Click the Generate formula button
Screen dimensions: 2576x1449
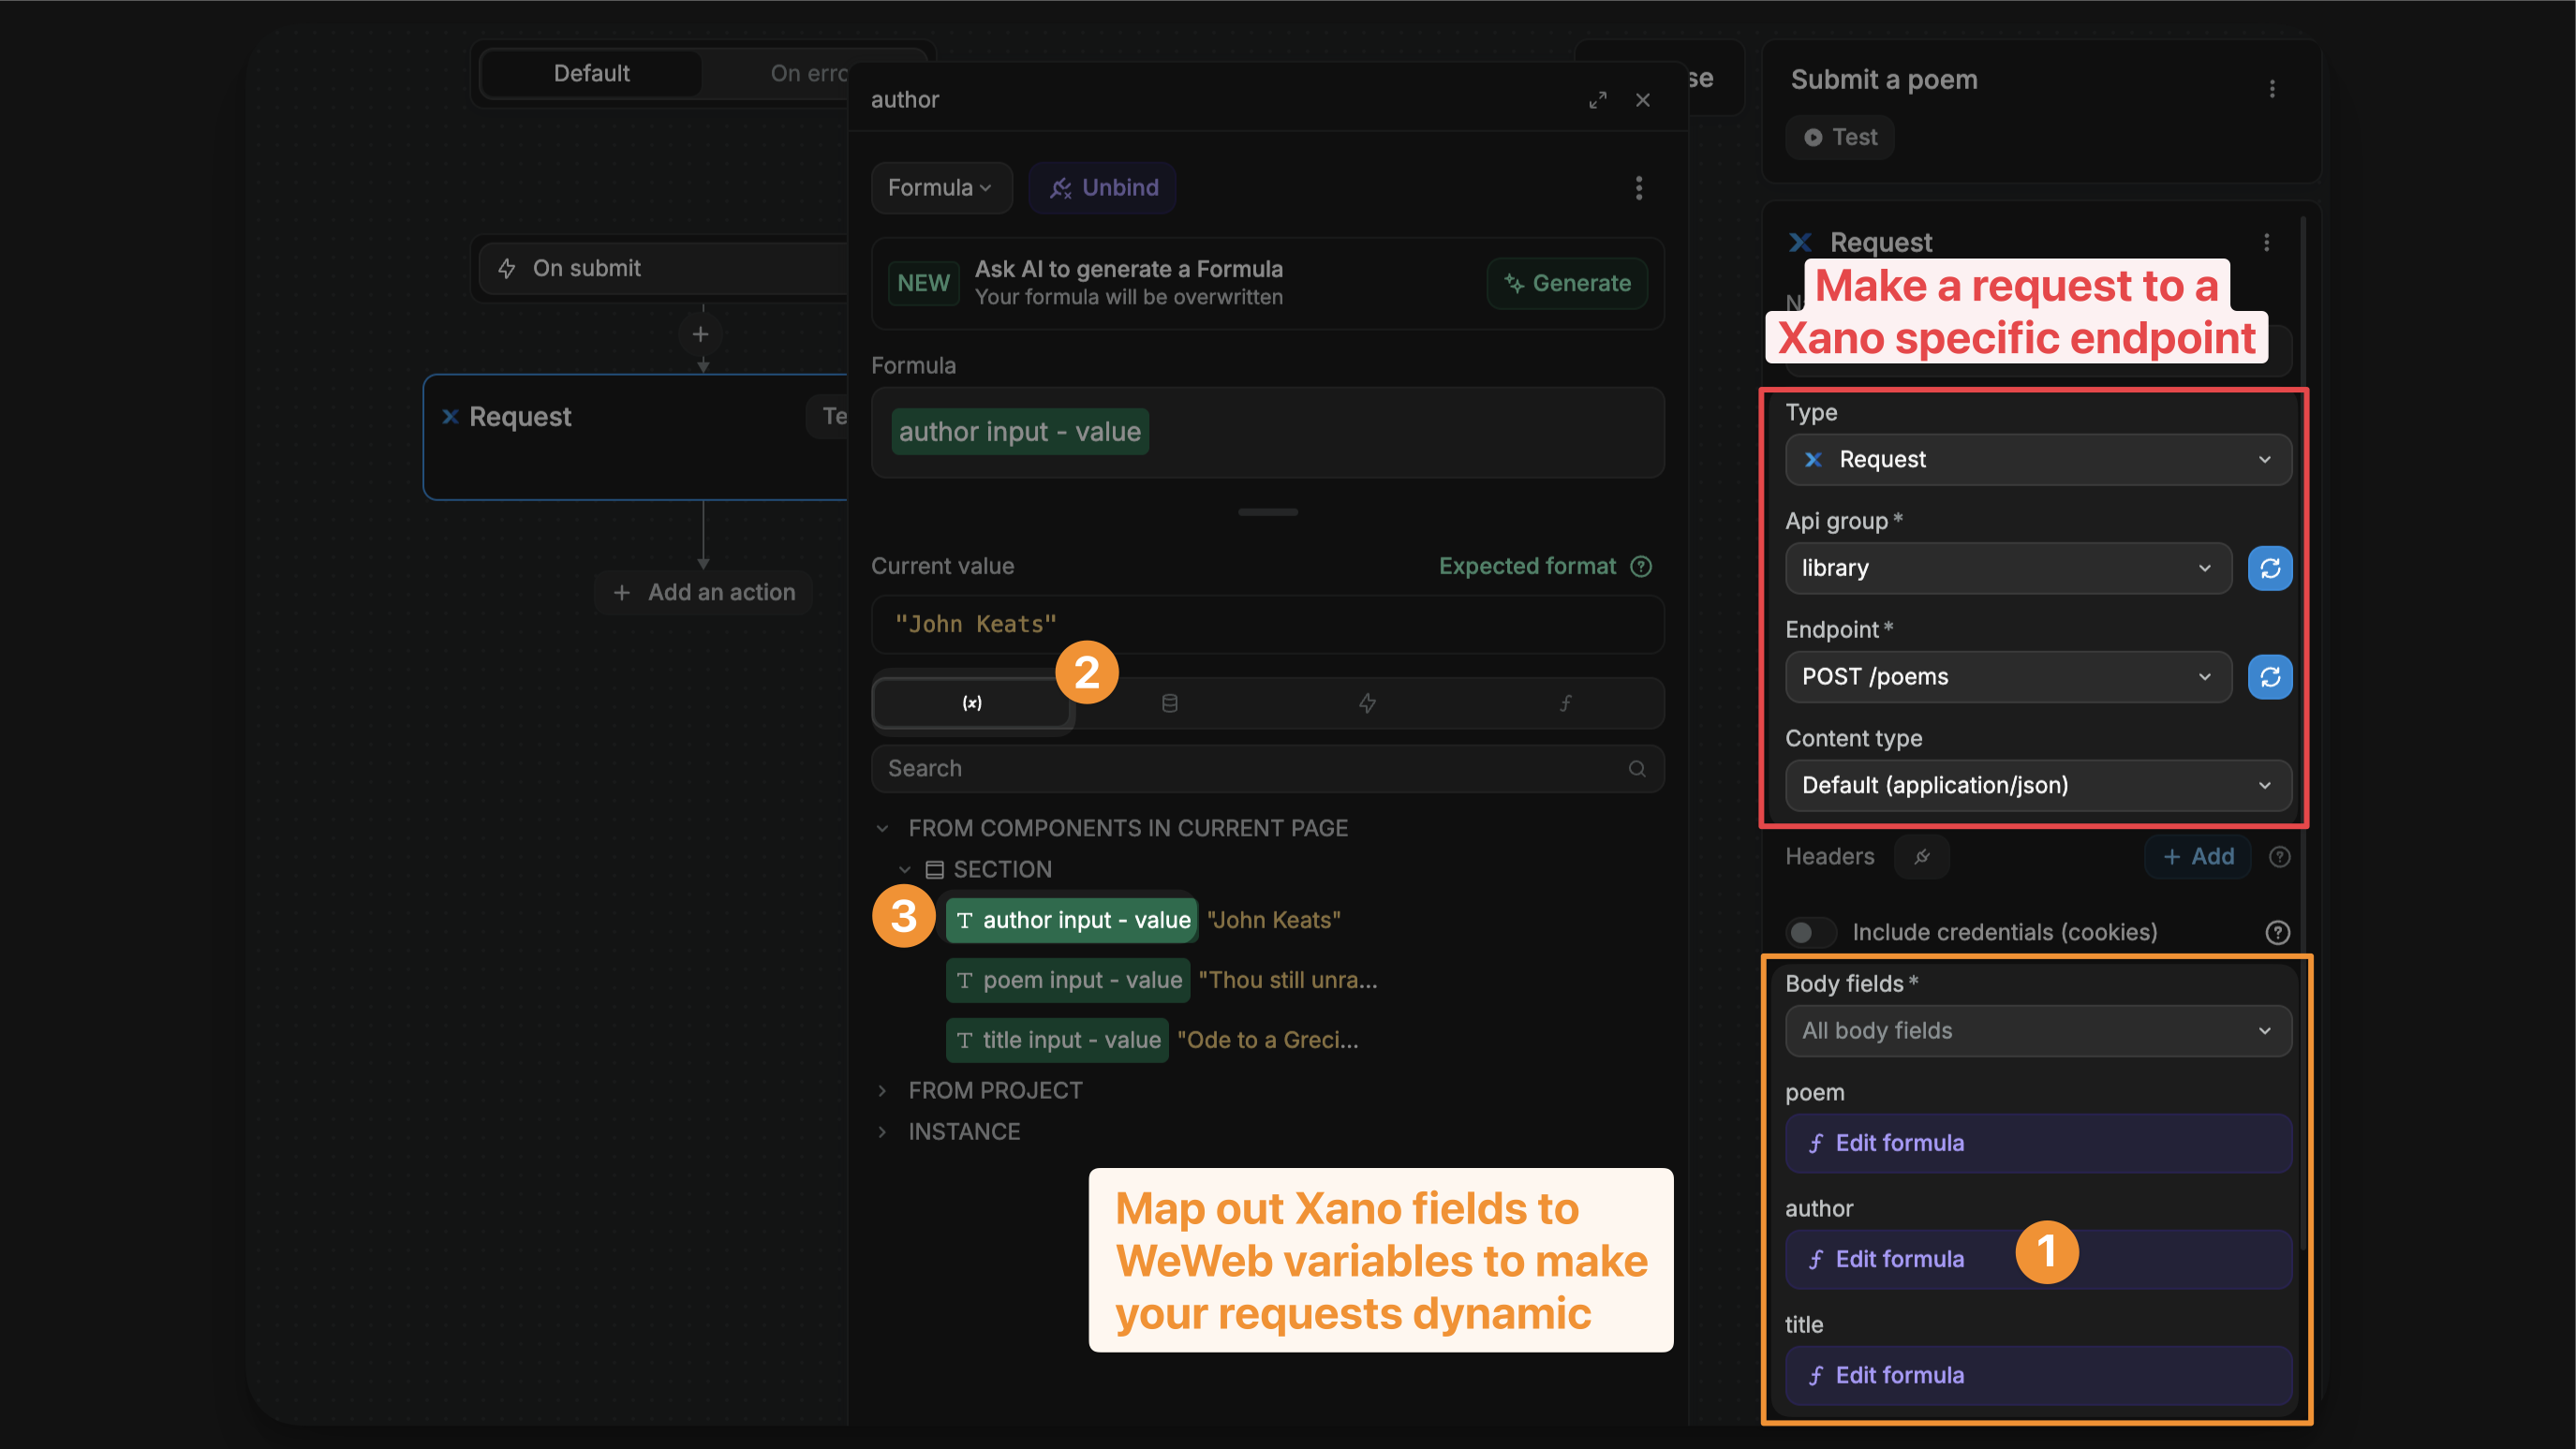[x=1566, y=283]
